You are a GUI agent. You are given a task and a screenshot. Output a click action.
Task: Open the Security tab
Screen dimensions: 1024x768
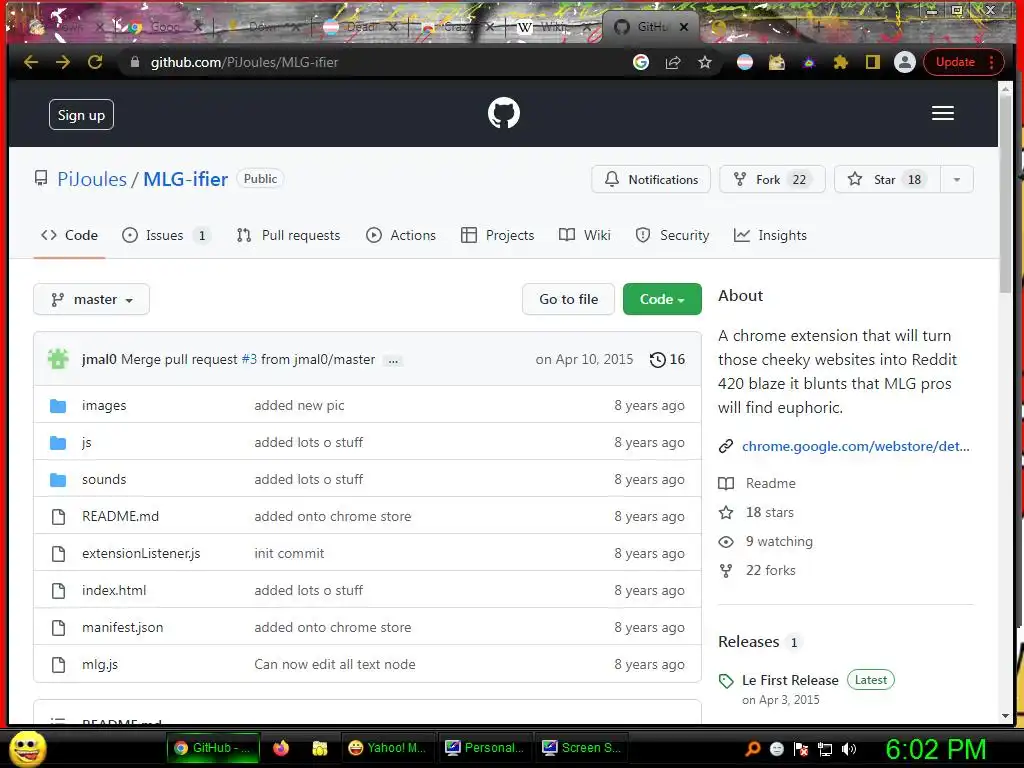point(672,235)
